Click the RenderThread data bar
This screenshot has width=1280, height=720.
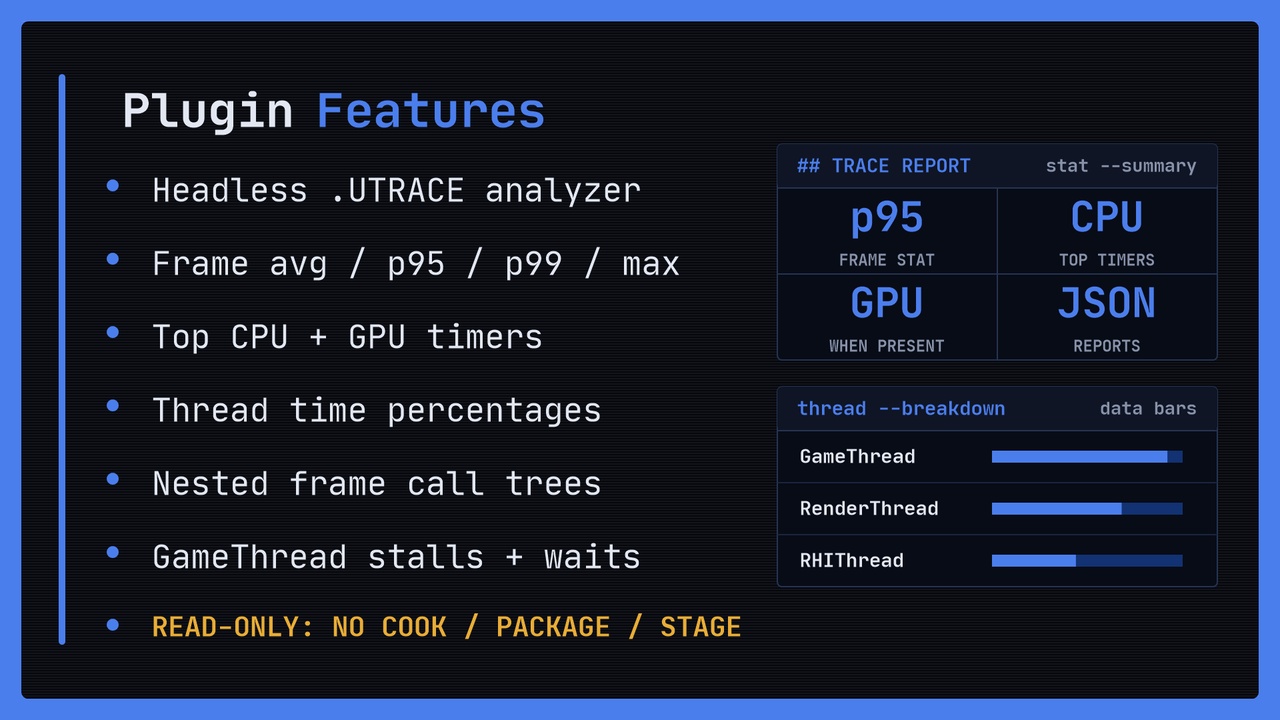point(1087,509)
